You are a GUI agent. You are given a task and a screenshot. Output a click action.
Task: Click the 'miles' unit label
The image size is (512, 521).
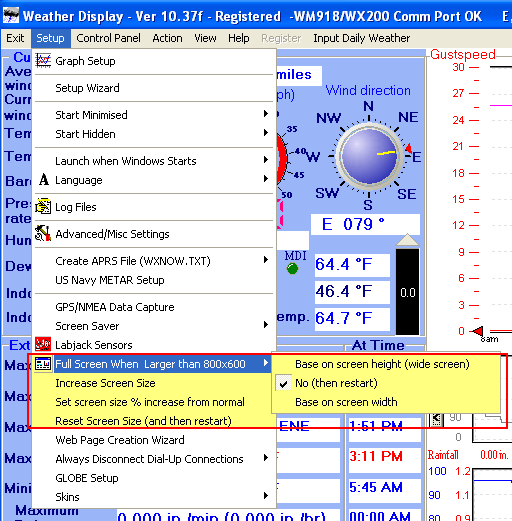(294, 75)
